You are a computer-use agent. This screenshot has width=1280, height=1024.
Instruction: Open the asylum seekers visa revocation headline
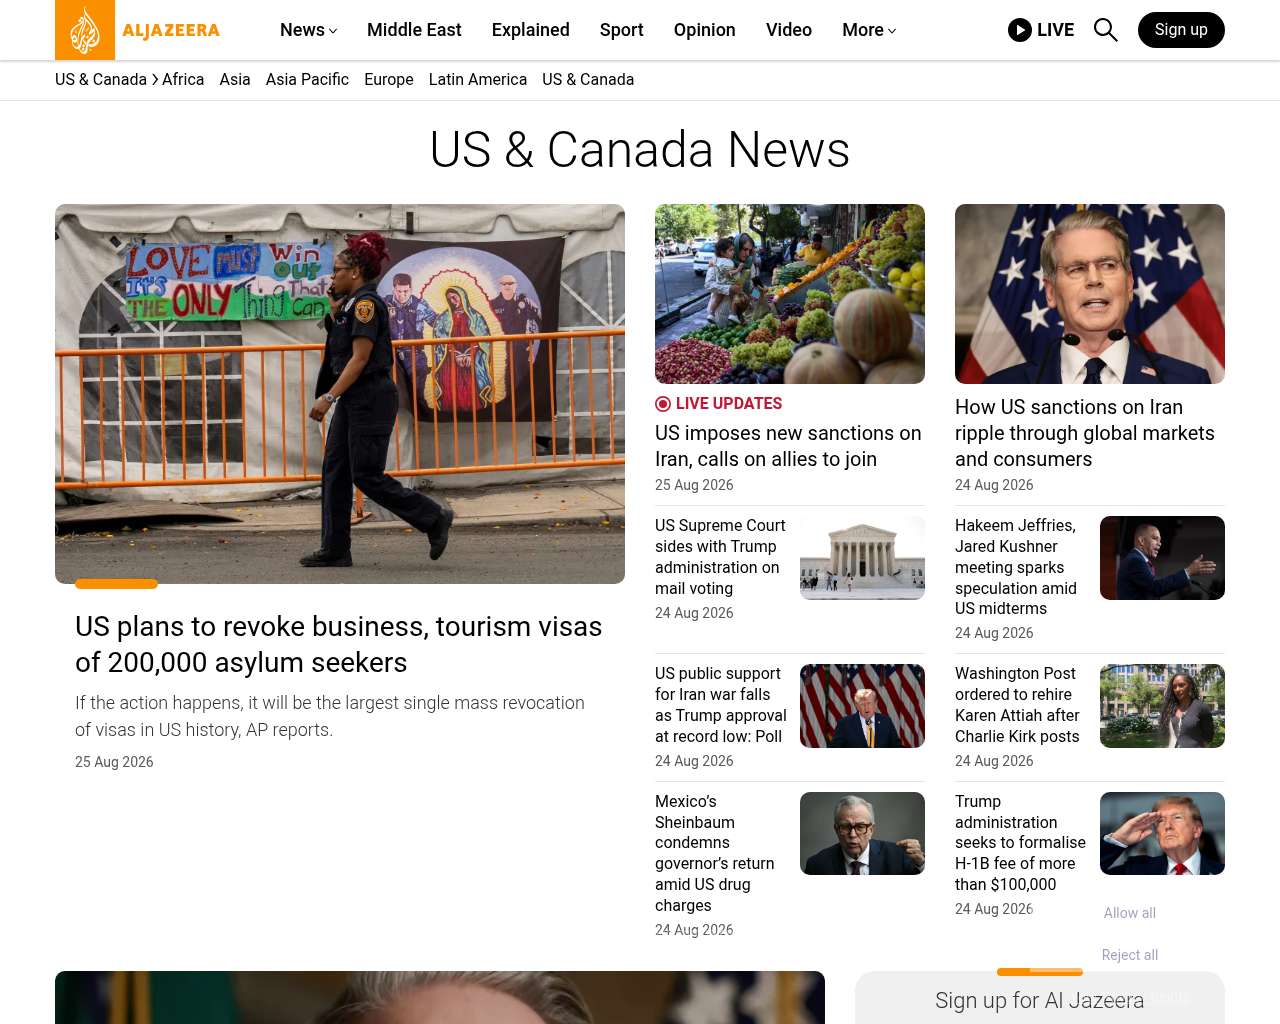[x=339, y=644]
